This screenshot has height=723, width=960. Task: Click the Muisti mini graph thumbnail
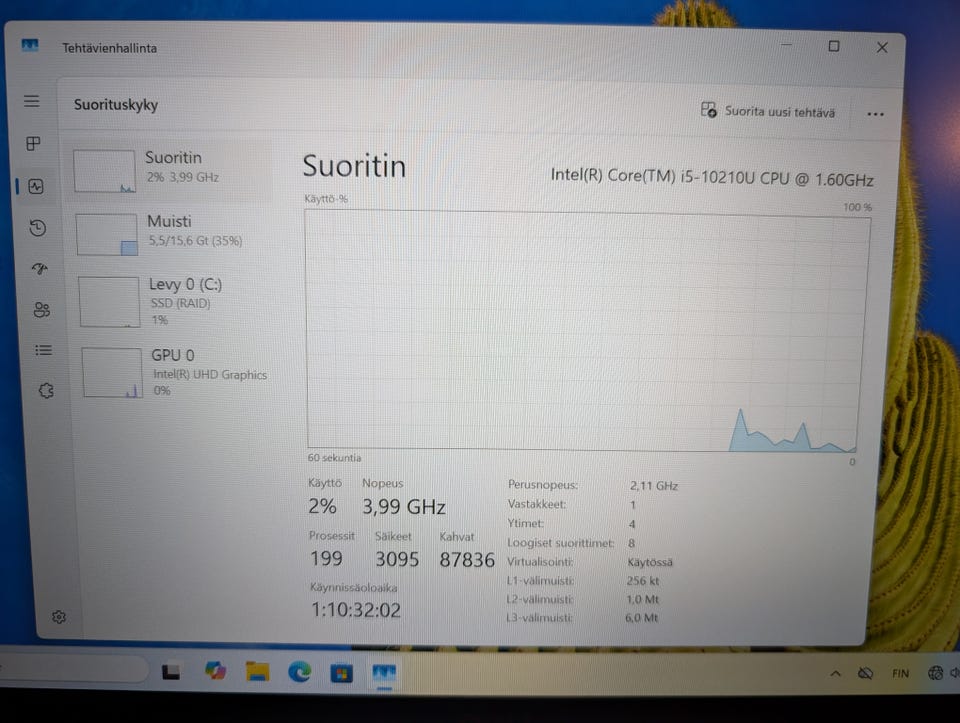(x=107, y=234)
